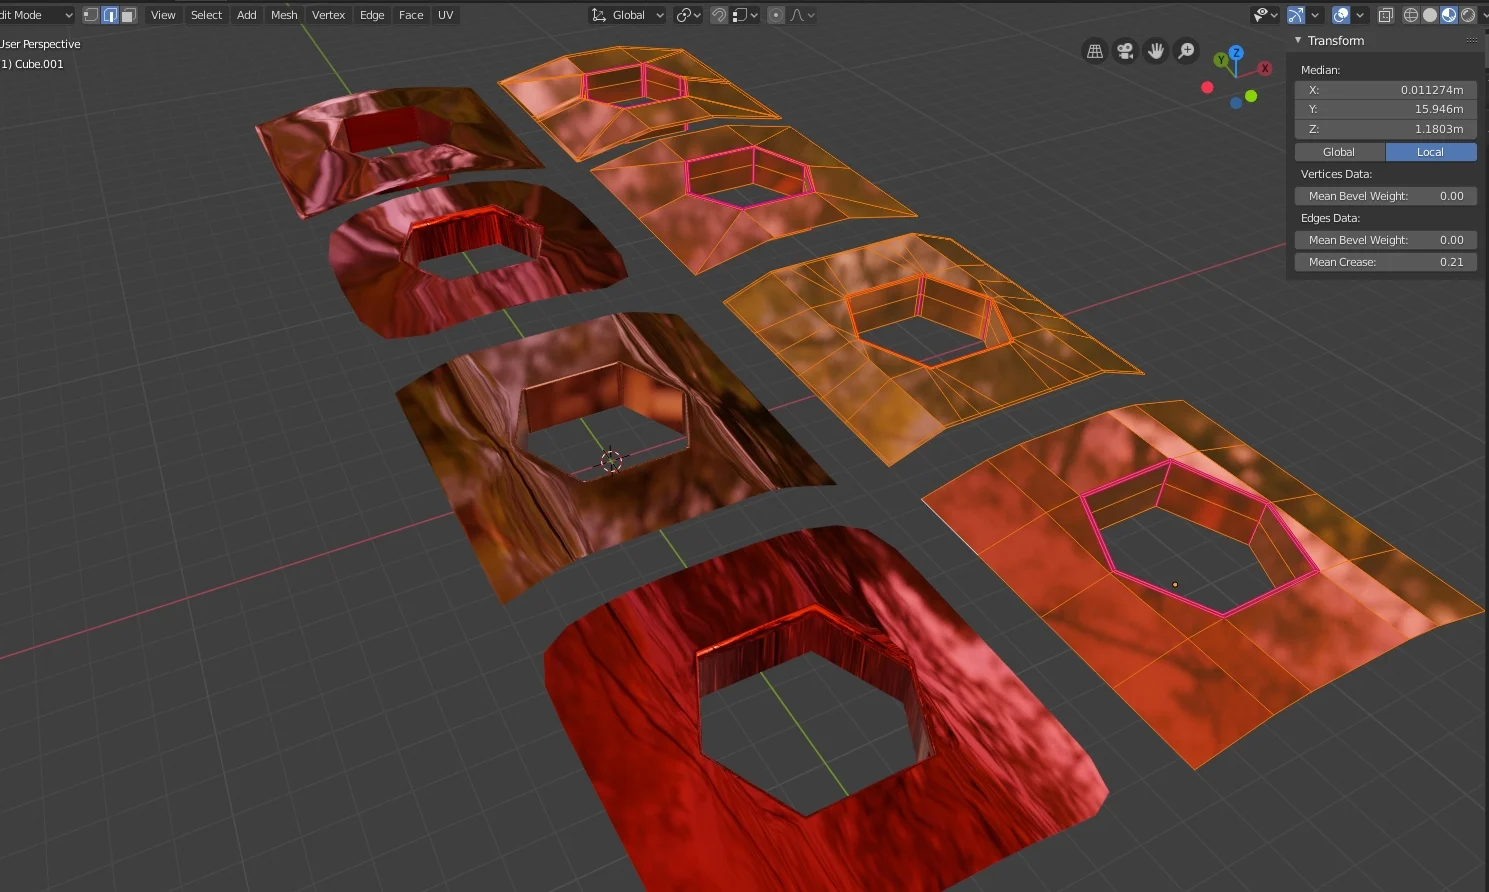Open the UV menu
The height and width of the screenshot is (892, 1489).
[x=446, y=15]
